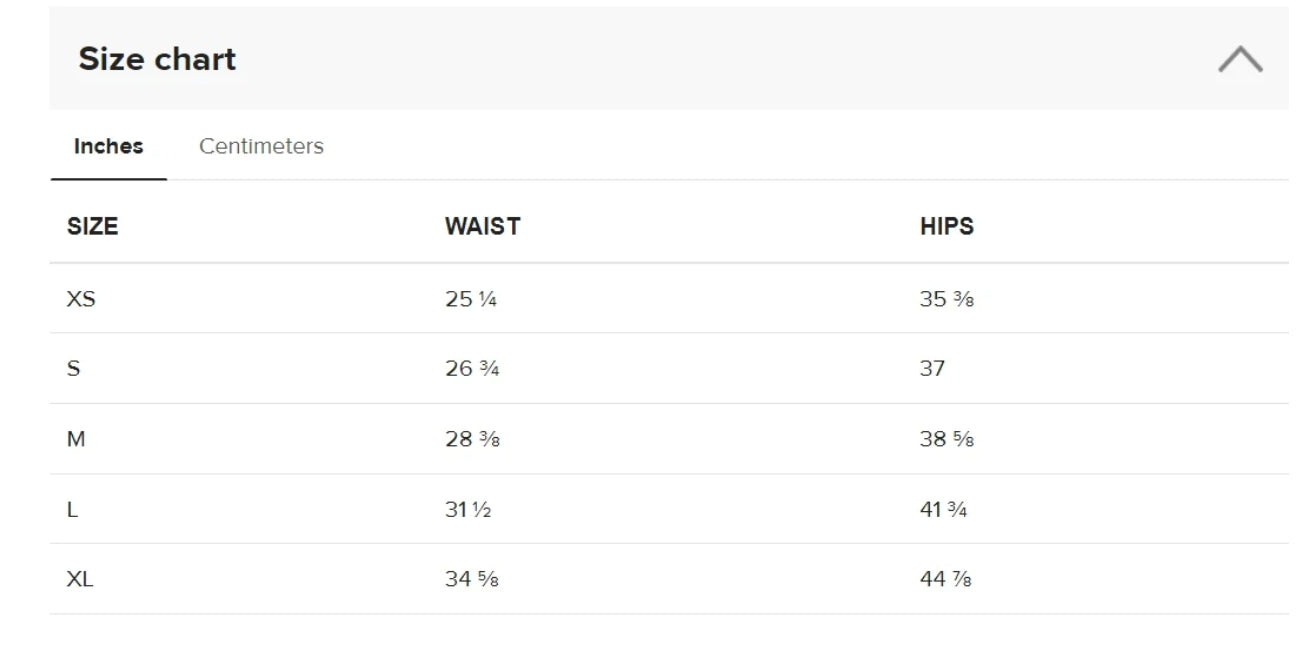Select the S size row label
Screen dimensions: 1305x653
click(73, 368)
